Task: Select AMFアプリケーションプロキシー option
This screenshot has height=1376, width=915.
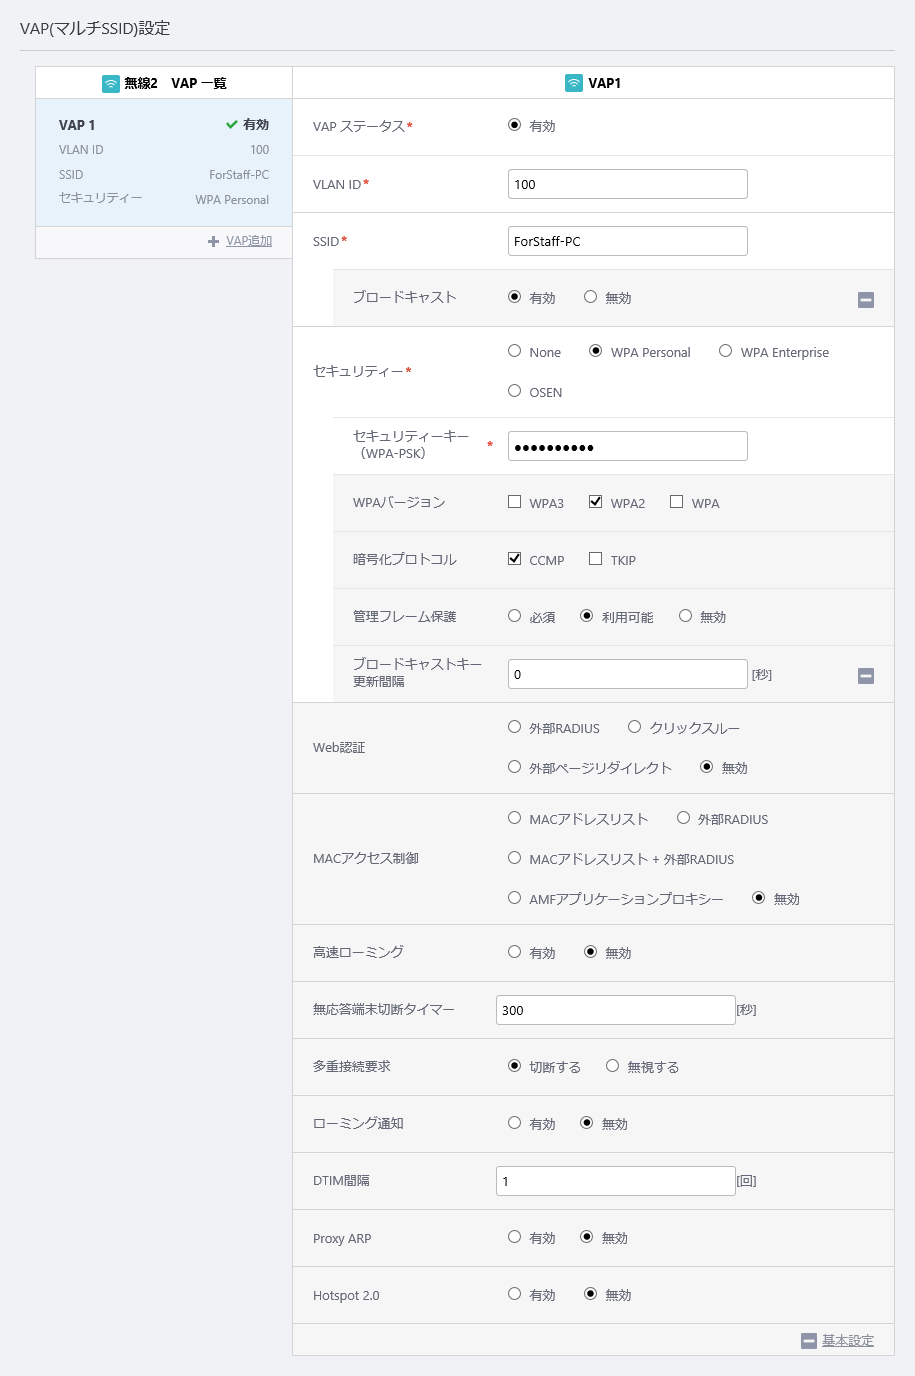Action: pyautogui.click(x=514, y=898)
